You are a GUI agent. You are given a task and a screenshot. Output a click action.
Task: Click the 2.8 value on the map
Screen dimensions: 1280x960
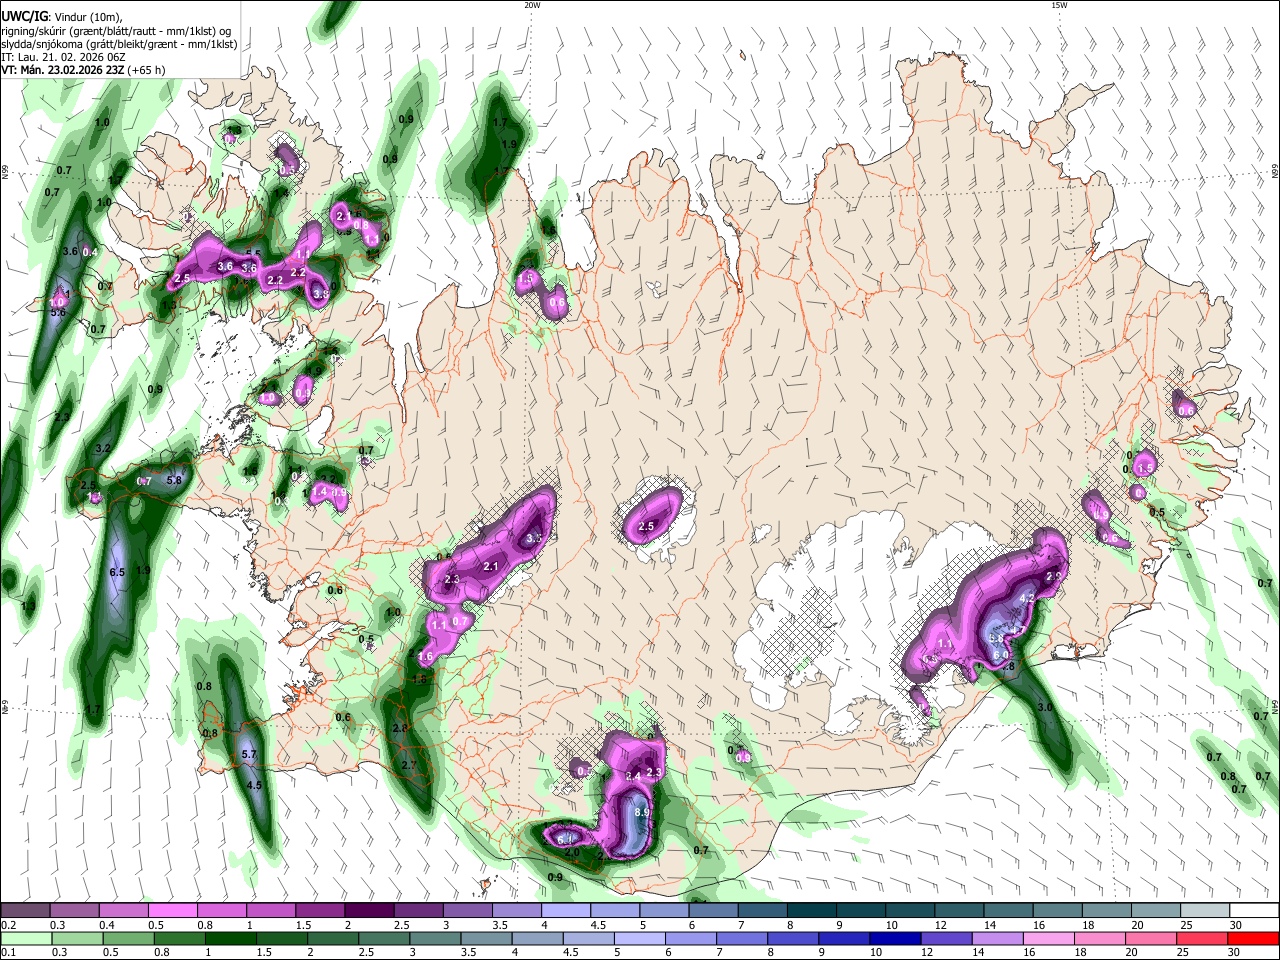(401, 728)
